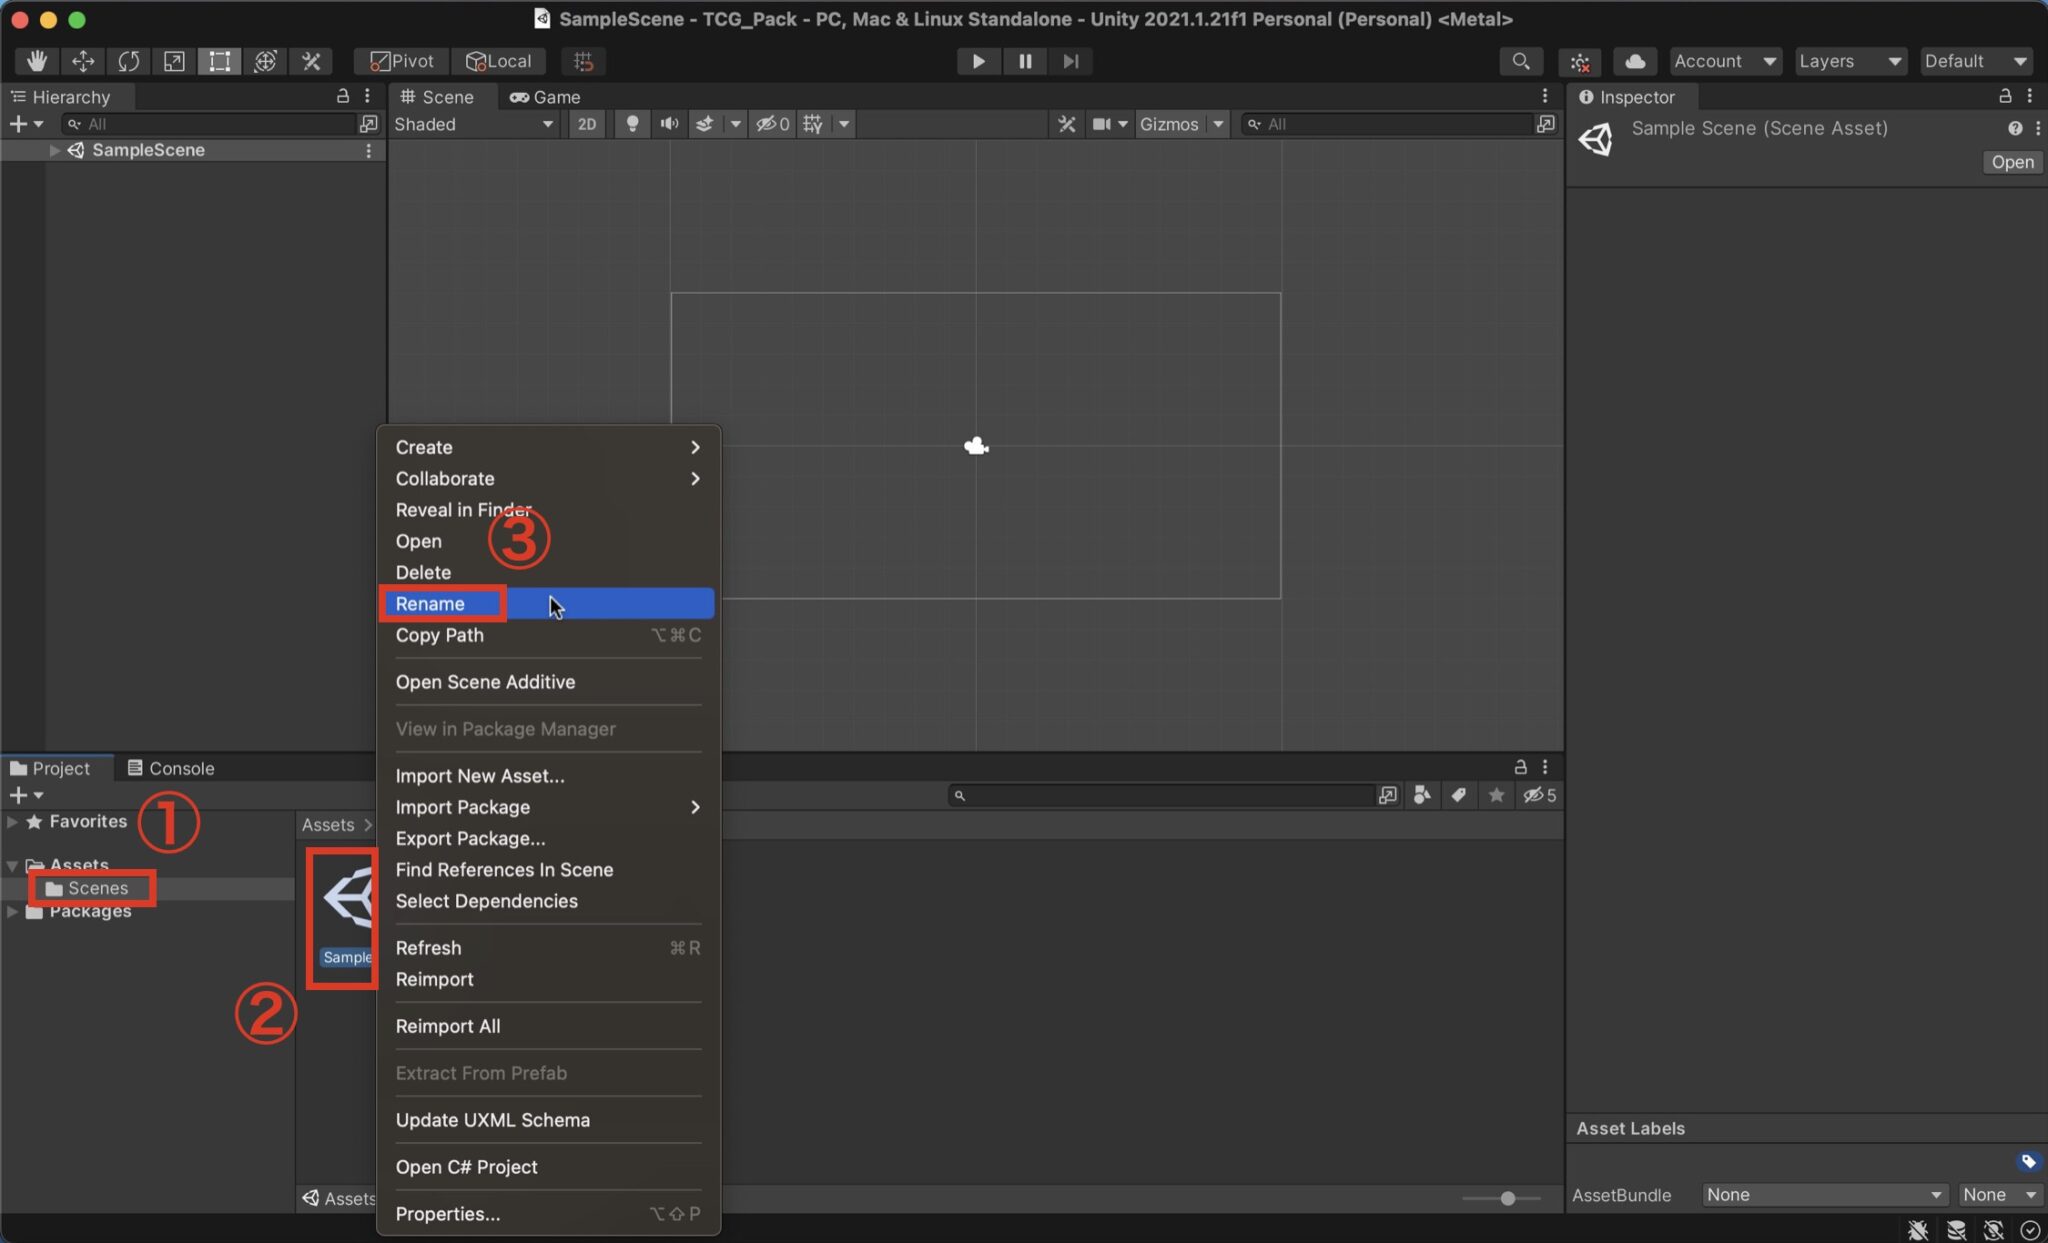Click the Step forward button
The height and width of the screenshot is (1243, 2048).
point(1070,61)
